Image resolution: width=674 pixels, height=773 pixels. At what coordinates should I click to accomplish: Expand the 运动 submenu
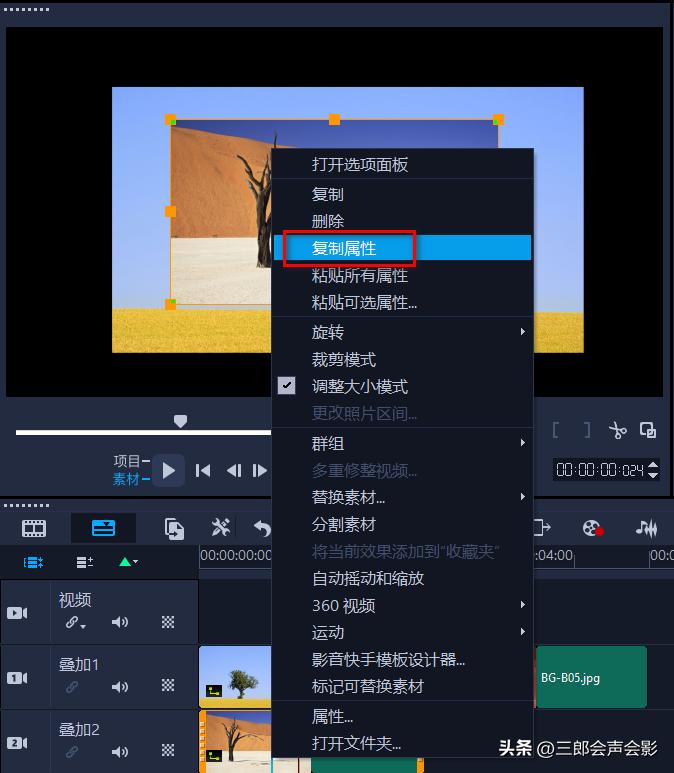(402, 632)
